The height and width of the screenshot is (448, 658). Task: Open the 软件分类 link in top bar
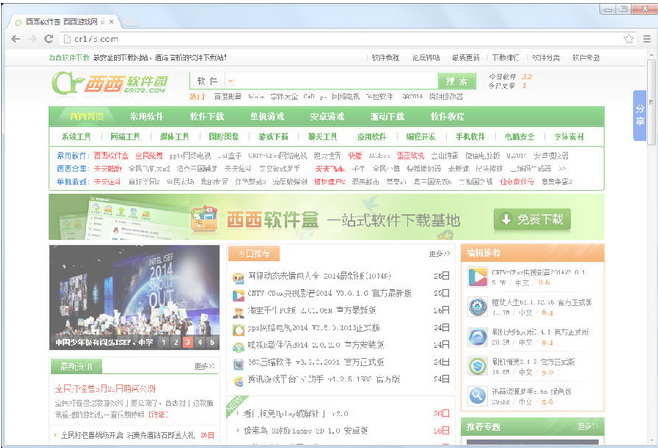pyautogui.click(x=546, y=57)
